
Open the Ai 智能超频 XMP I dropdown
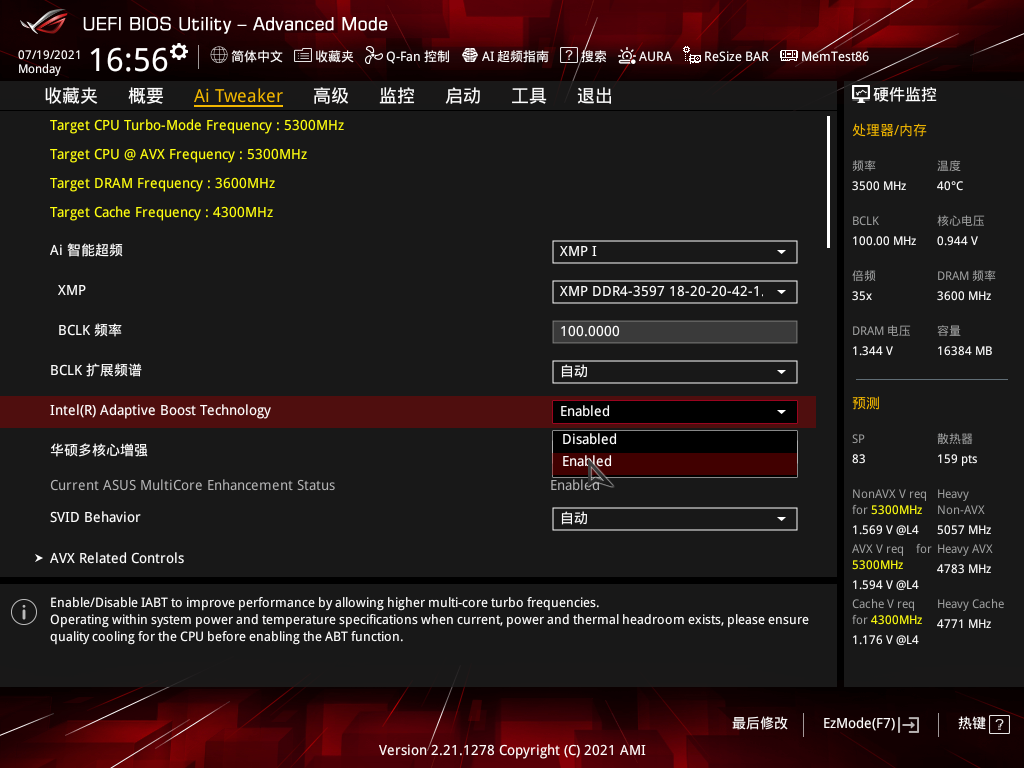[675, 251]
